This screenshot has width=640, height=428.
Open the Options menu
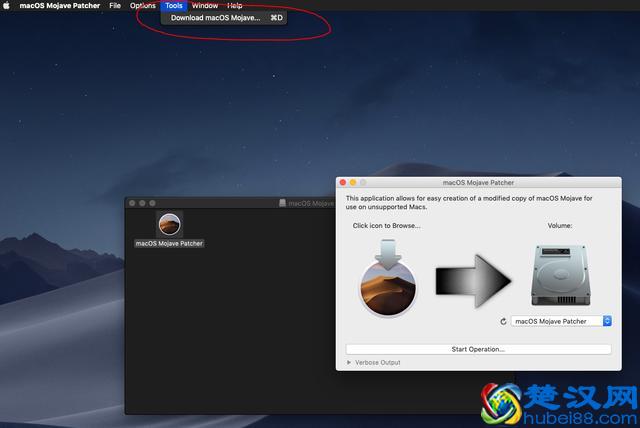(142, 5)
